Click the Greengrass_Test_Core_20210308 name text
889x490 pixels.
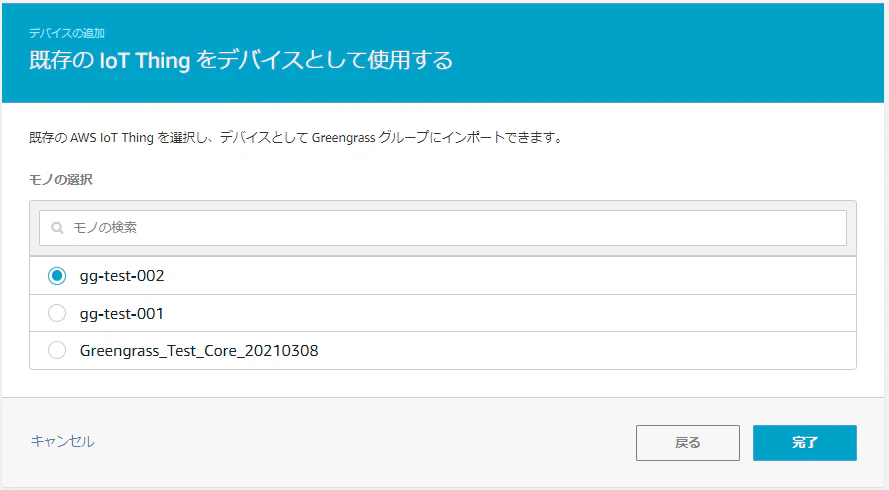(x=199, y=350)
